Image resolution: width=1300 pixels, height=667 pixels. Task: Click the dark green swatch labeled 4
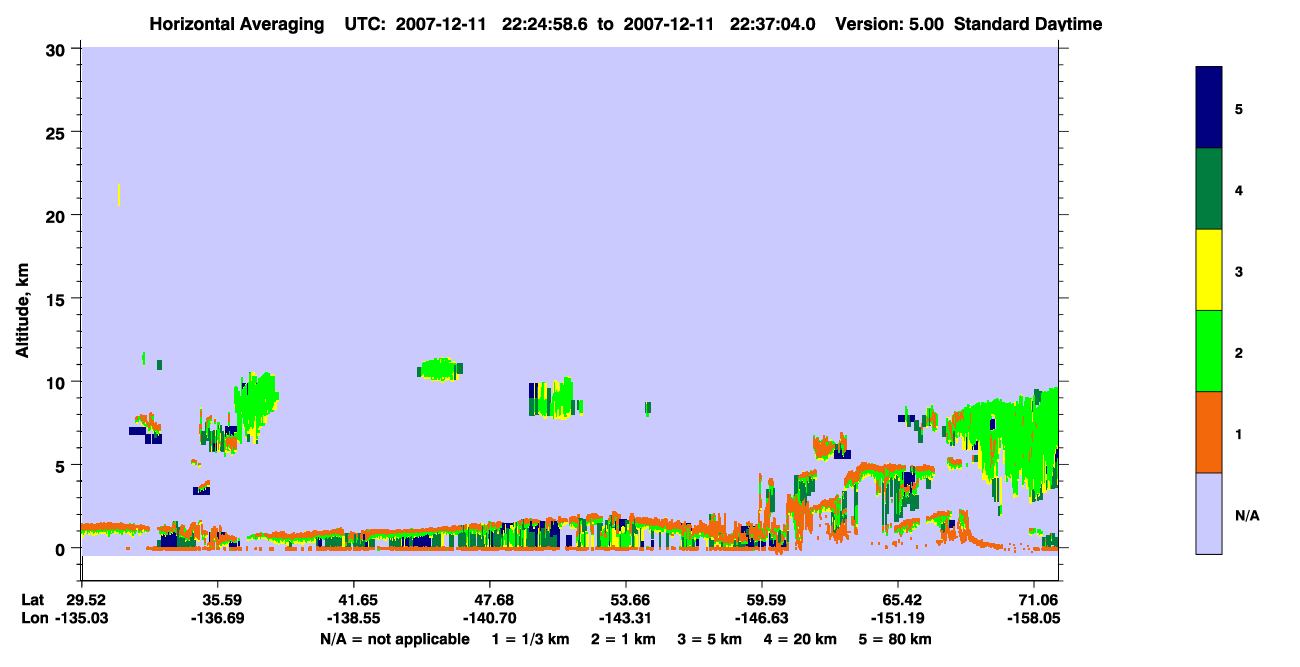1208,189
